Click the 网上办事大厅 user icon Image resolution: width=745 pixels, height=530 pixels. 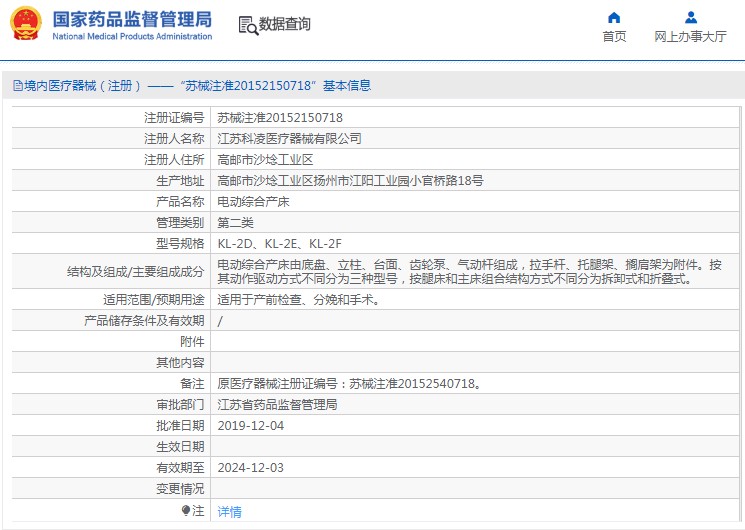pyautogui.click(x=691, y=18)
